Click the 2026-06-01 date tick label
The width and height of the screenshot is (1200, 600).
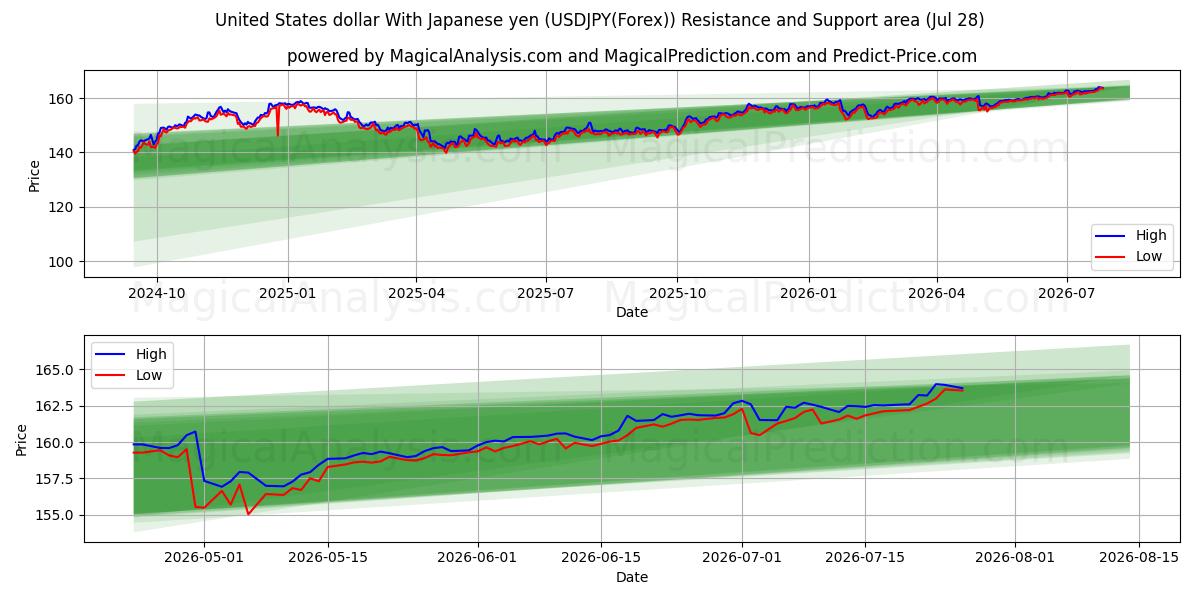477,558
